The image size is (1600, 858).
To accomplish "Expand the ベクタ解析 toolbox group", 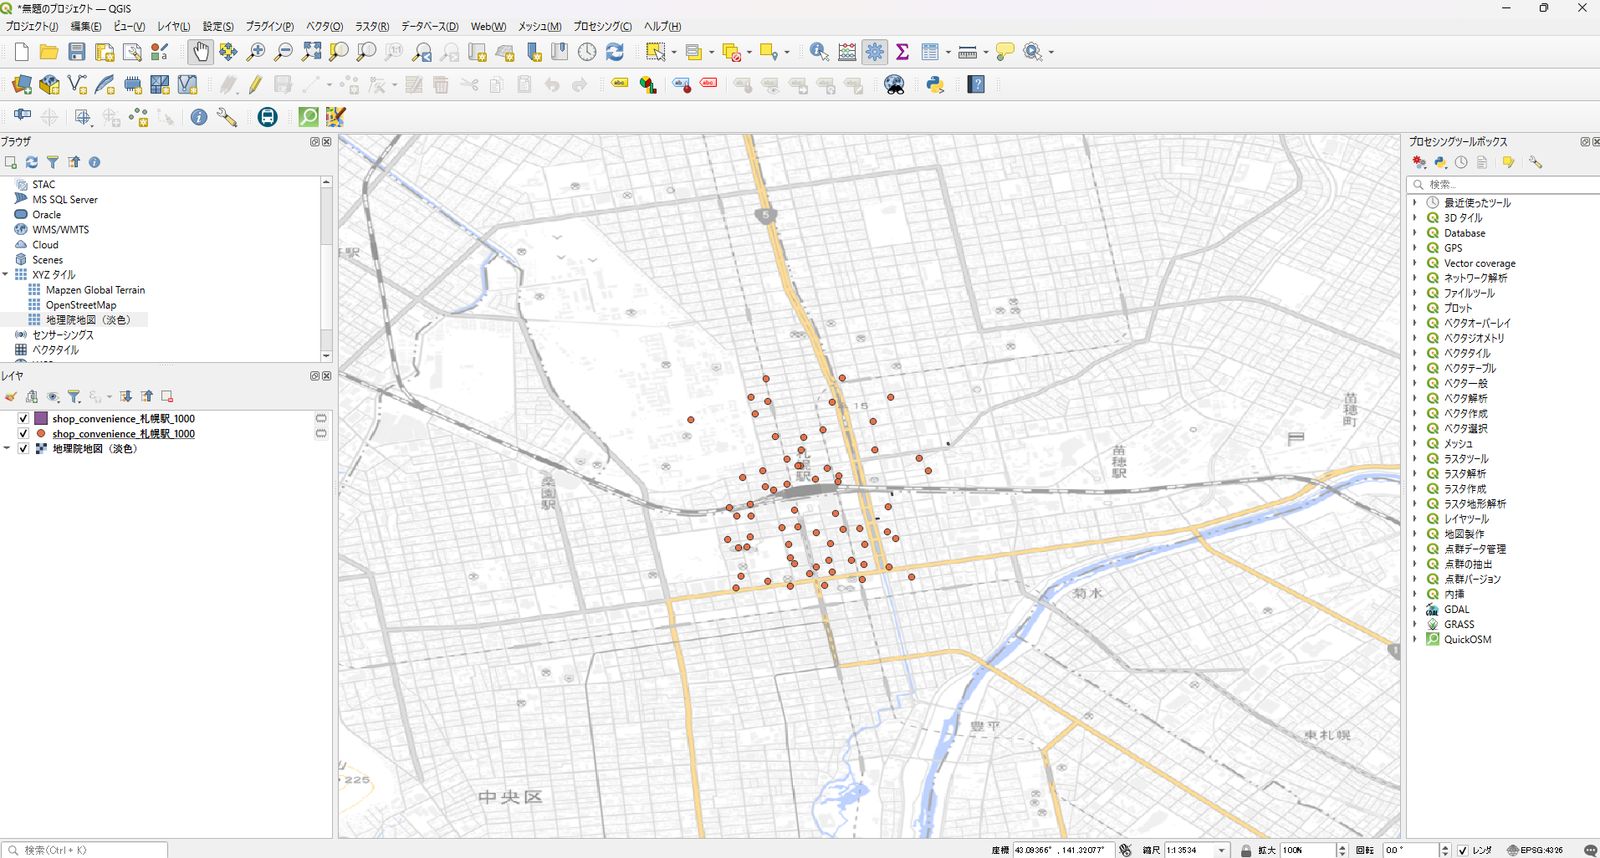I will point(1415,398).
